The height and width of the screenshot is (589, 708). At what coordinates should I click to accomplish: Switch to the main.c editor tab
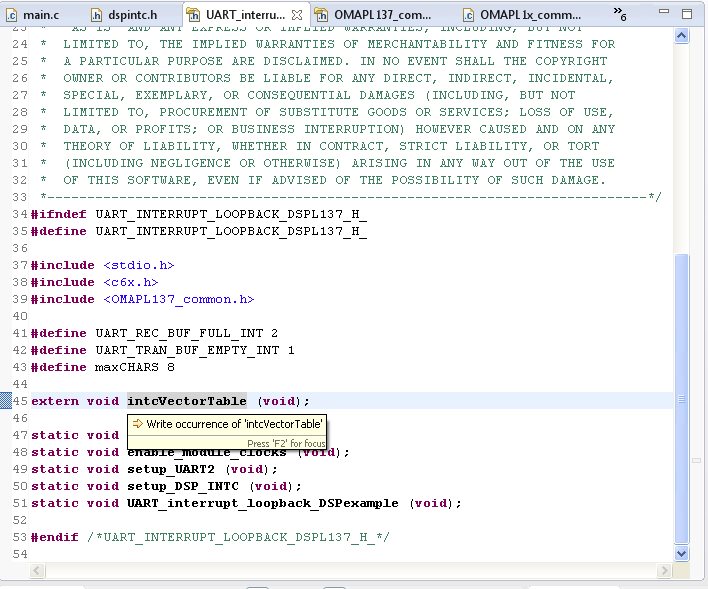point(33,15)
